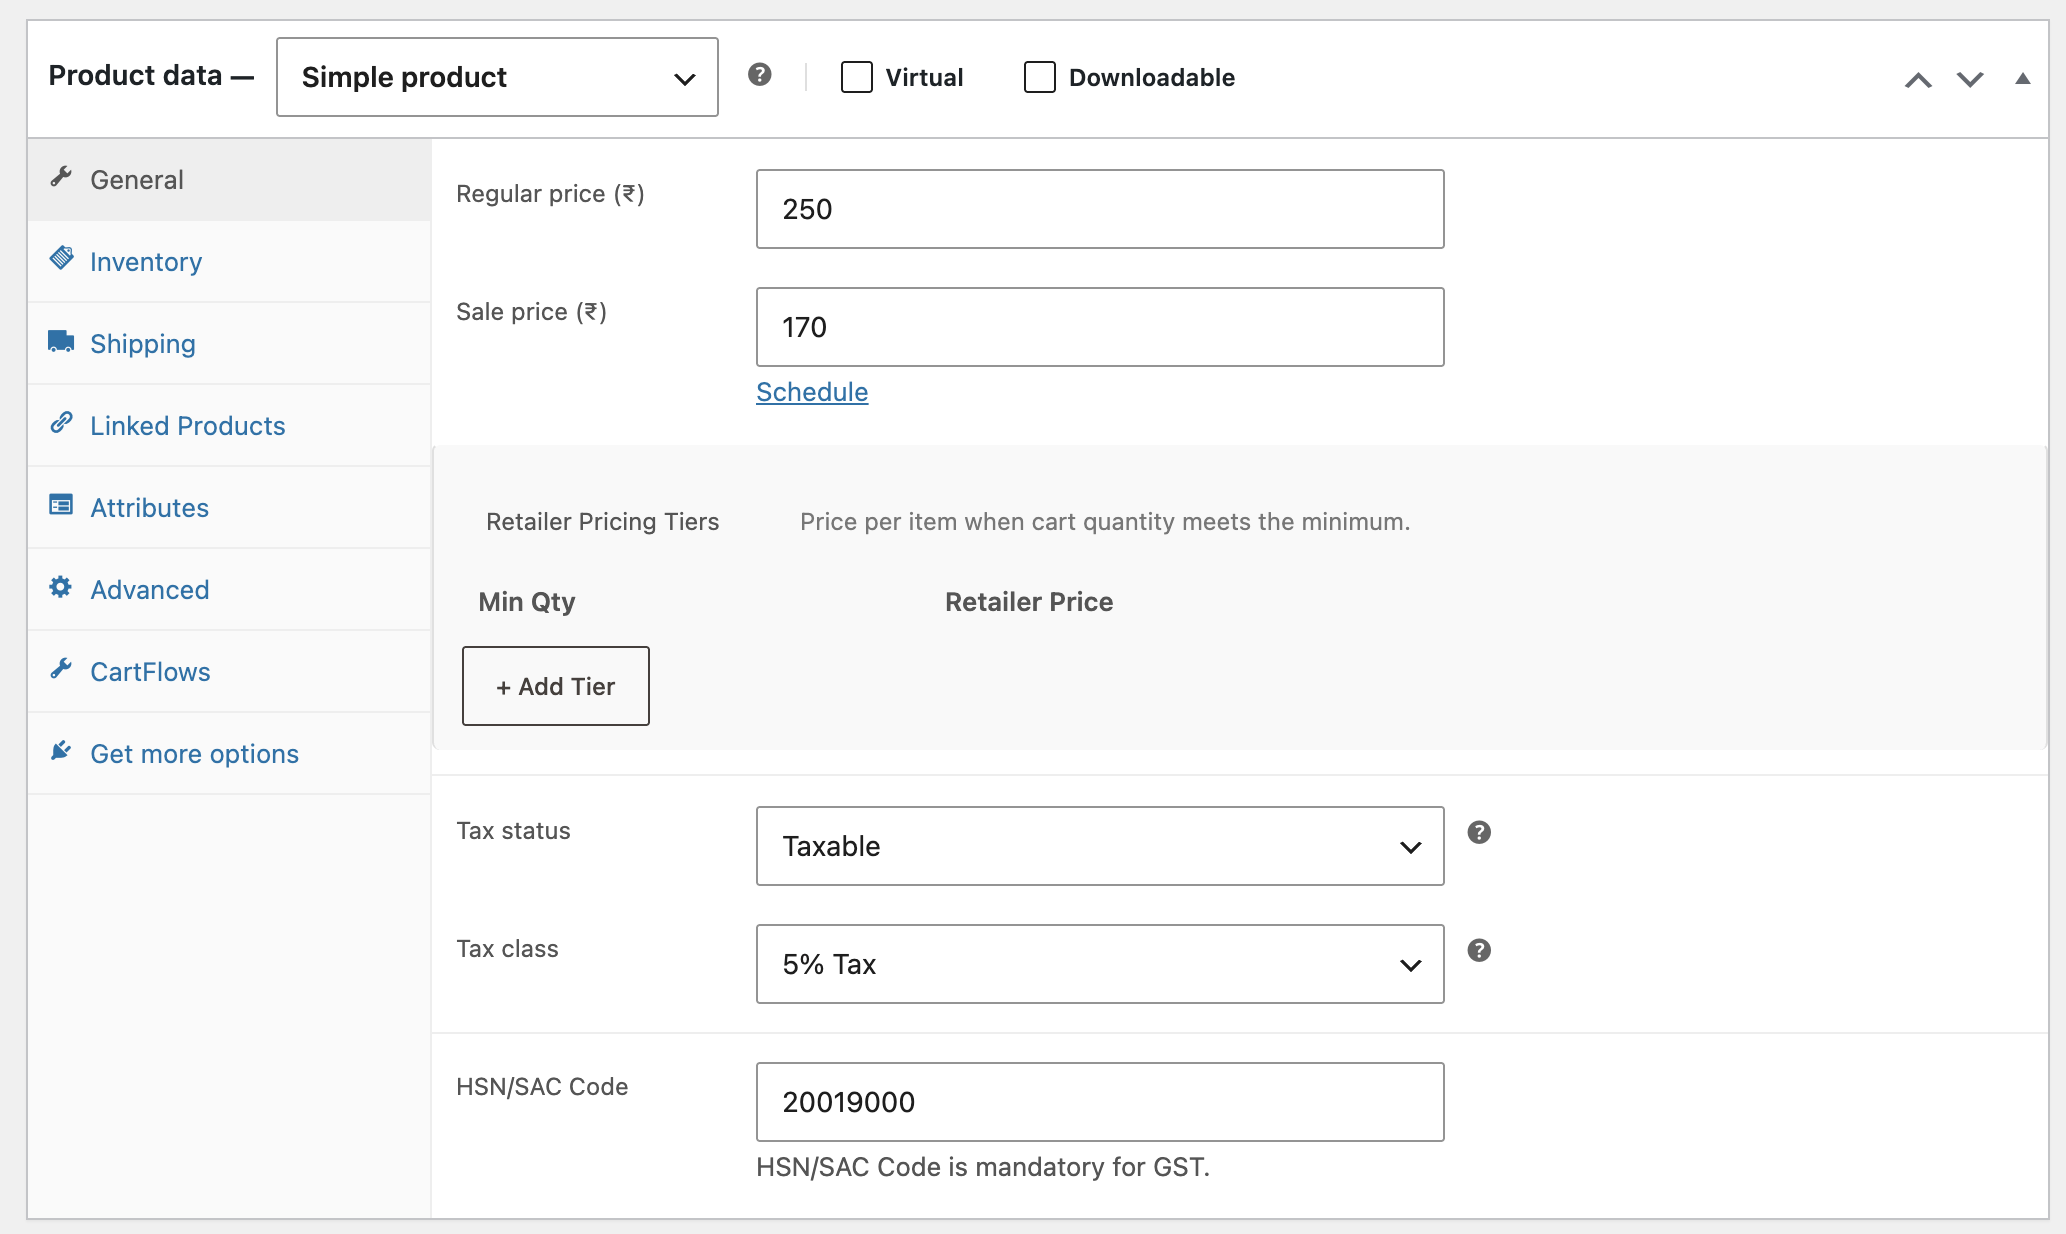Viewport: 2066px width, 1234px height.
Task: Click the Attributes list icon
Action: 61,504
